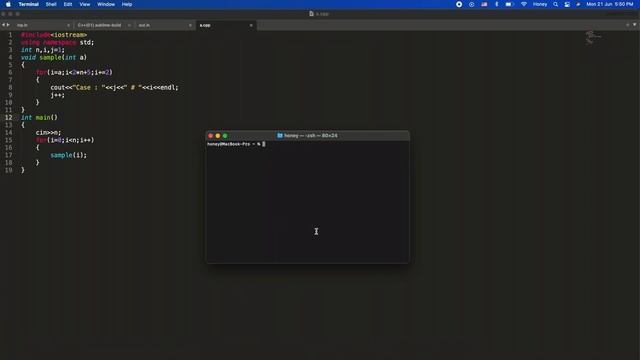Click line number 19 in gutter
Viewport: 640px width, 360px height.
pyautogui.click(x=9, y=170)
